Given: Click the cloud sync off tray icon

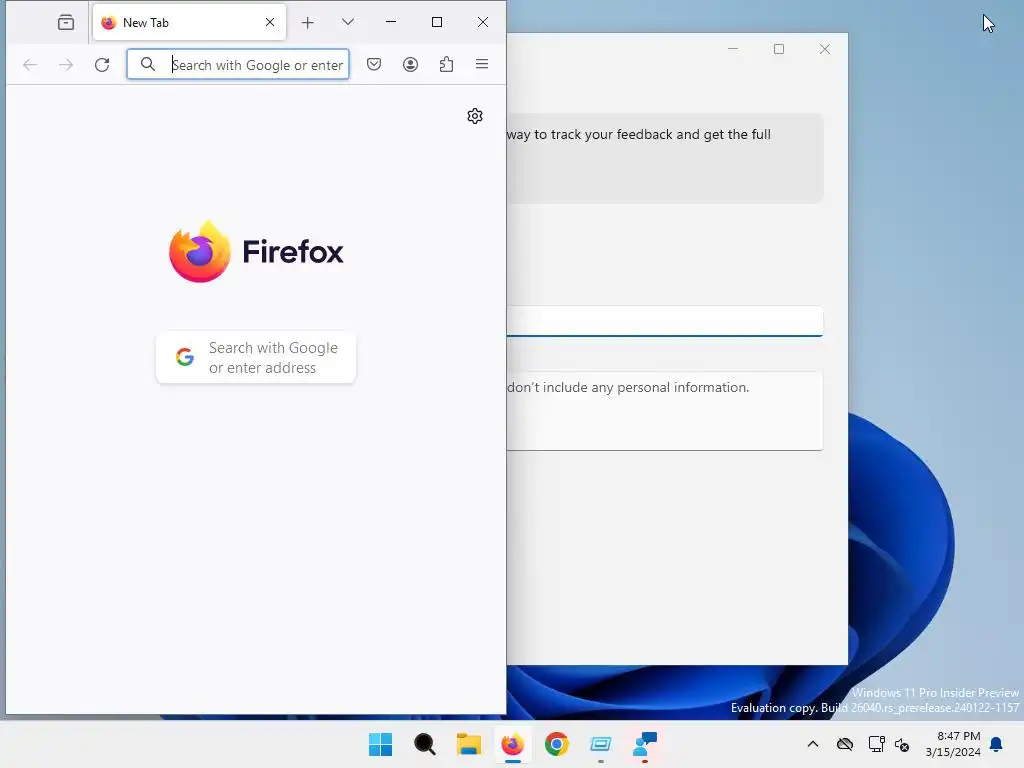Looking at the screenshot, I should [x=845, y=744].
